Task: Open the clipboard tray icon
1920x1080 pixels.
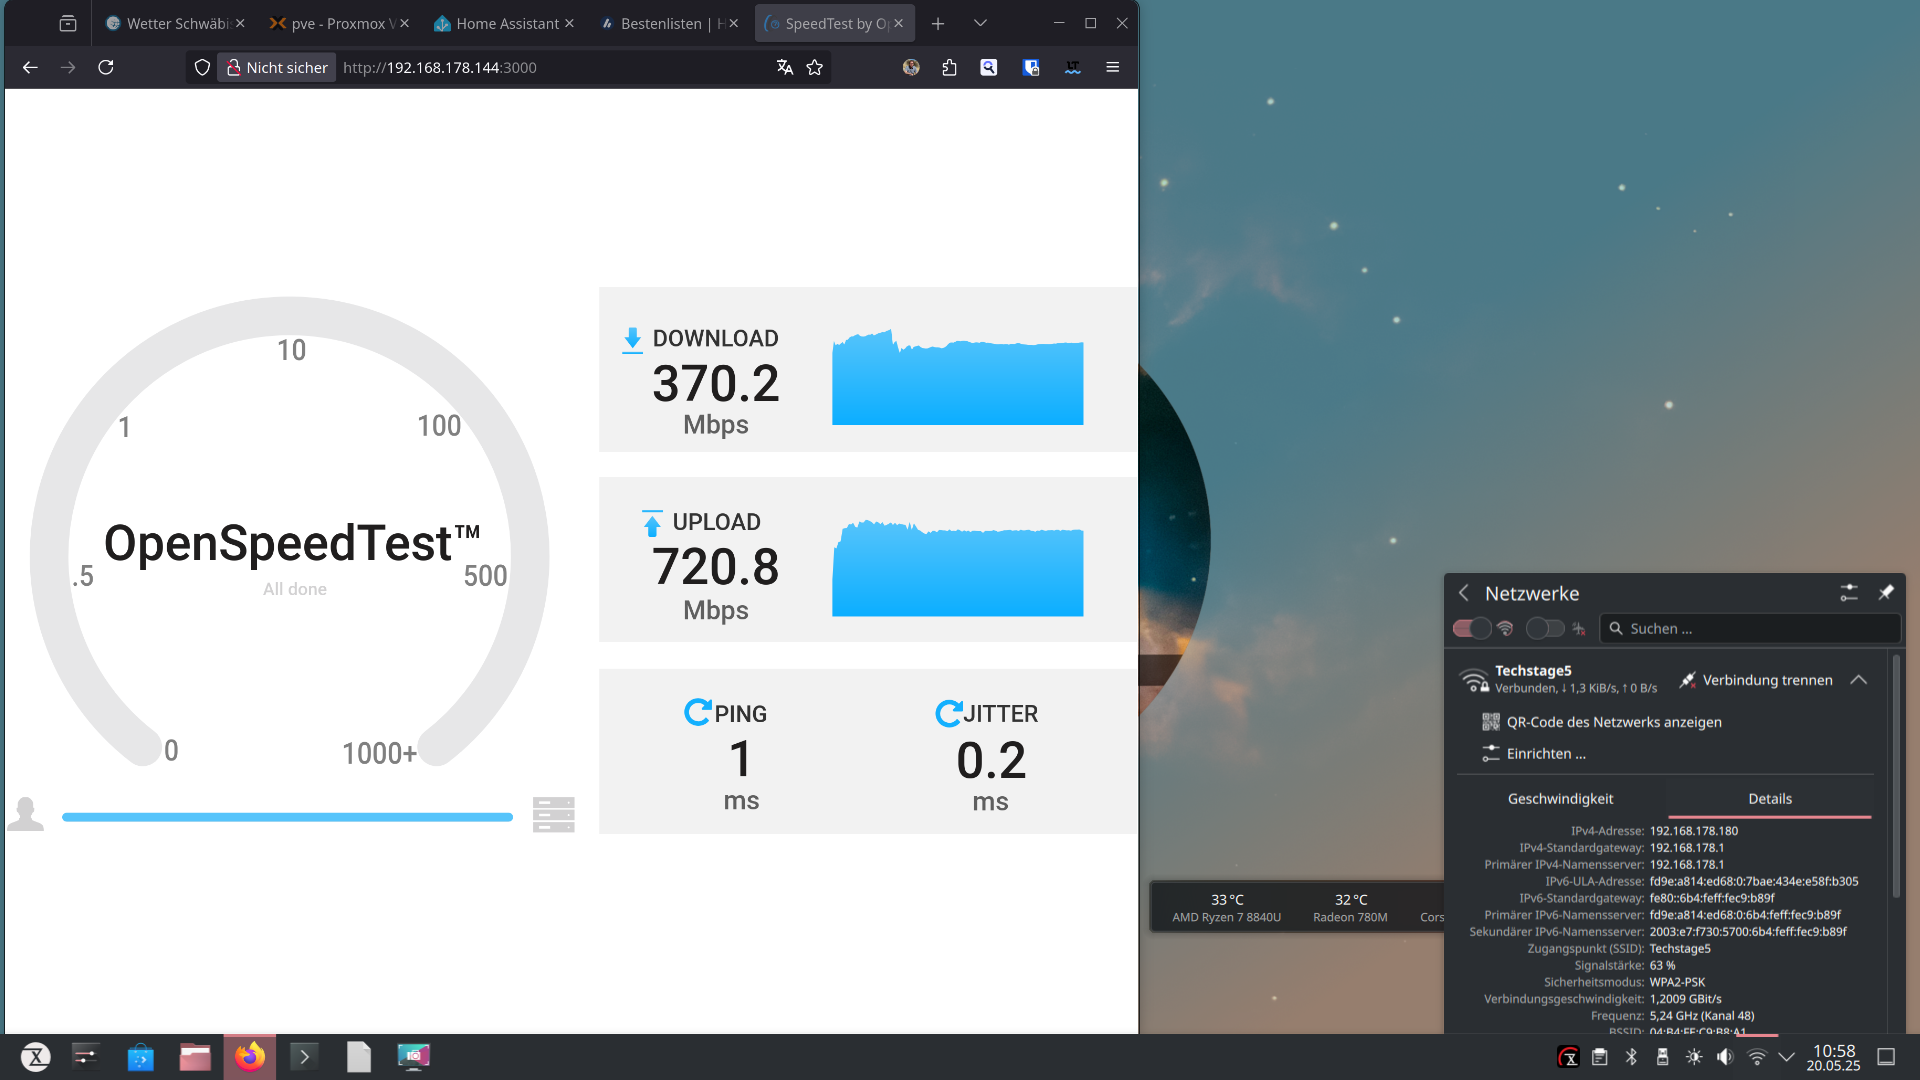Action: pyautogui.click(x=1600, y=1057)
